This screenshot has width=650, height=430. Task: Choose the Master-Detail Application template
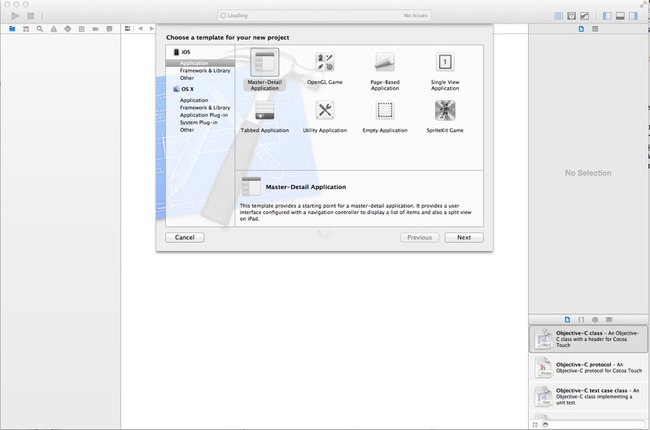pos(264,70)
